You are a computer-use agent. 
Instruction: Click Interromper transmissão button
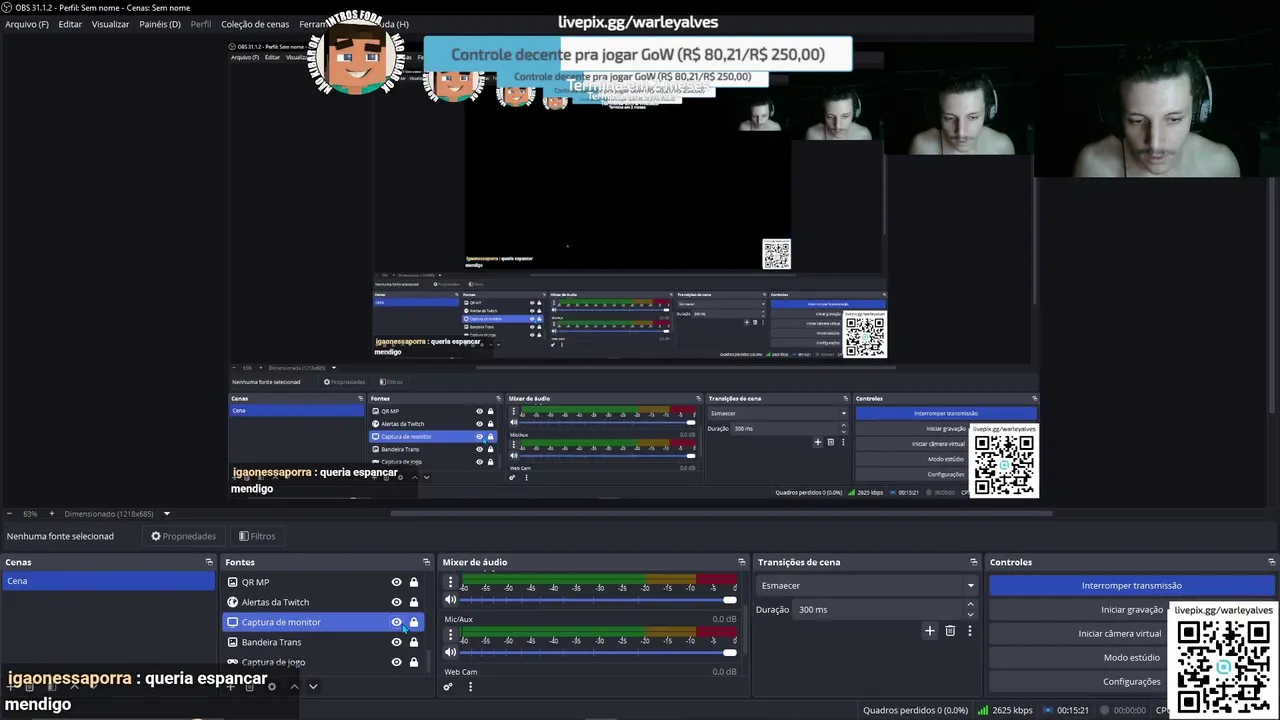[x=1132, y=586]
